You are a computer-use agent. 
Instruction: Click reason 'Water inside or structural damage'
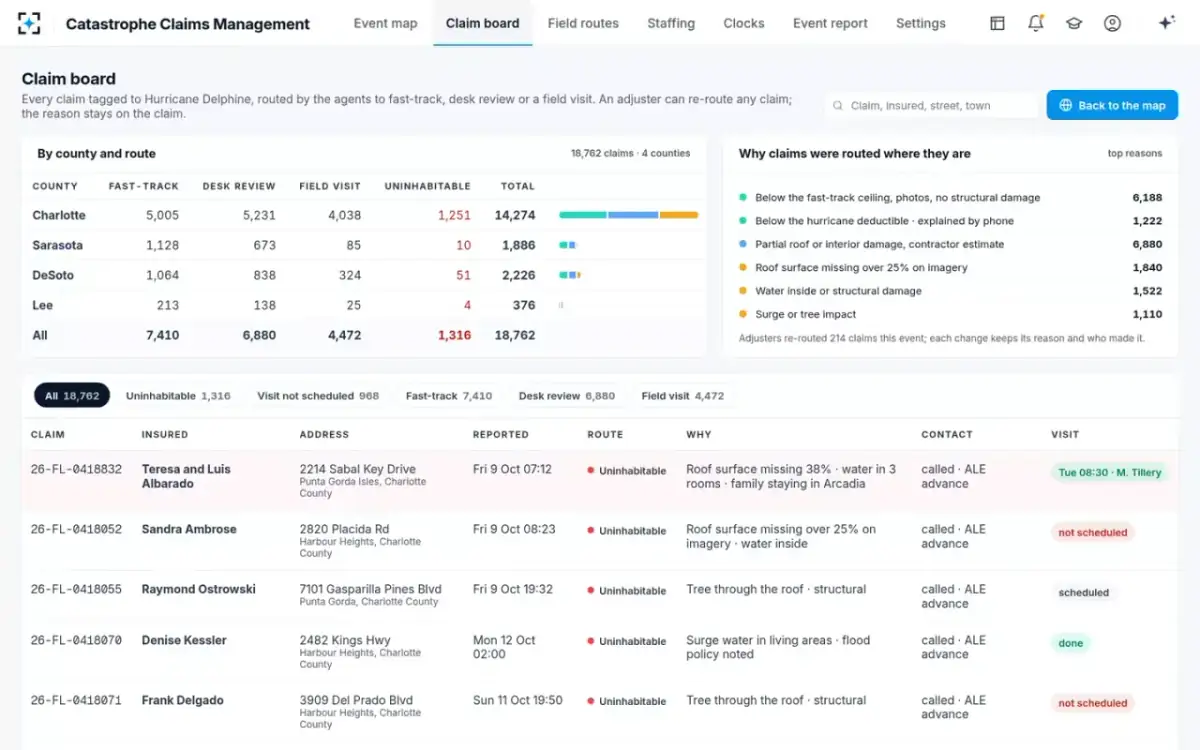pos(838,291)
